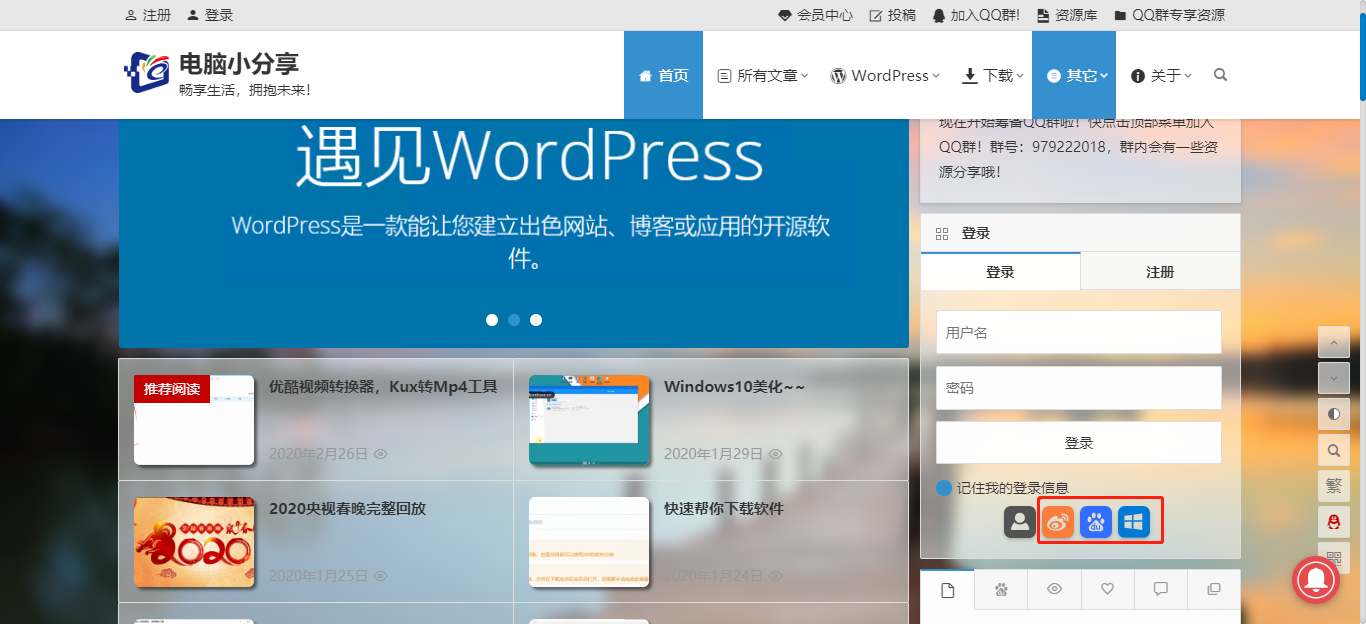Switch to traditional Chinese with 繁 button

click(1334, 486)
